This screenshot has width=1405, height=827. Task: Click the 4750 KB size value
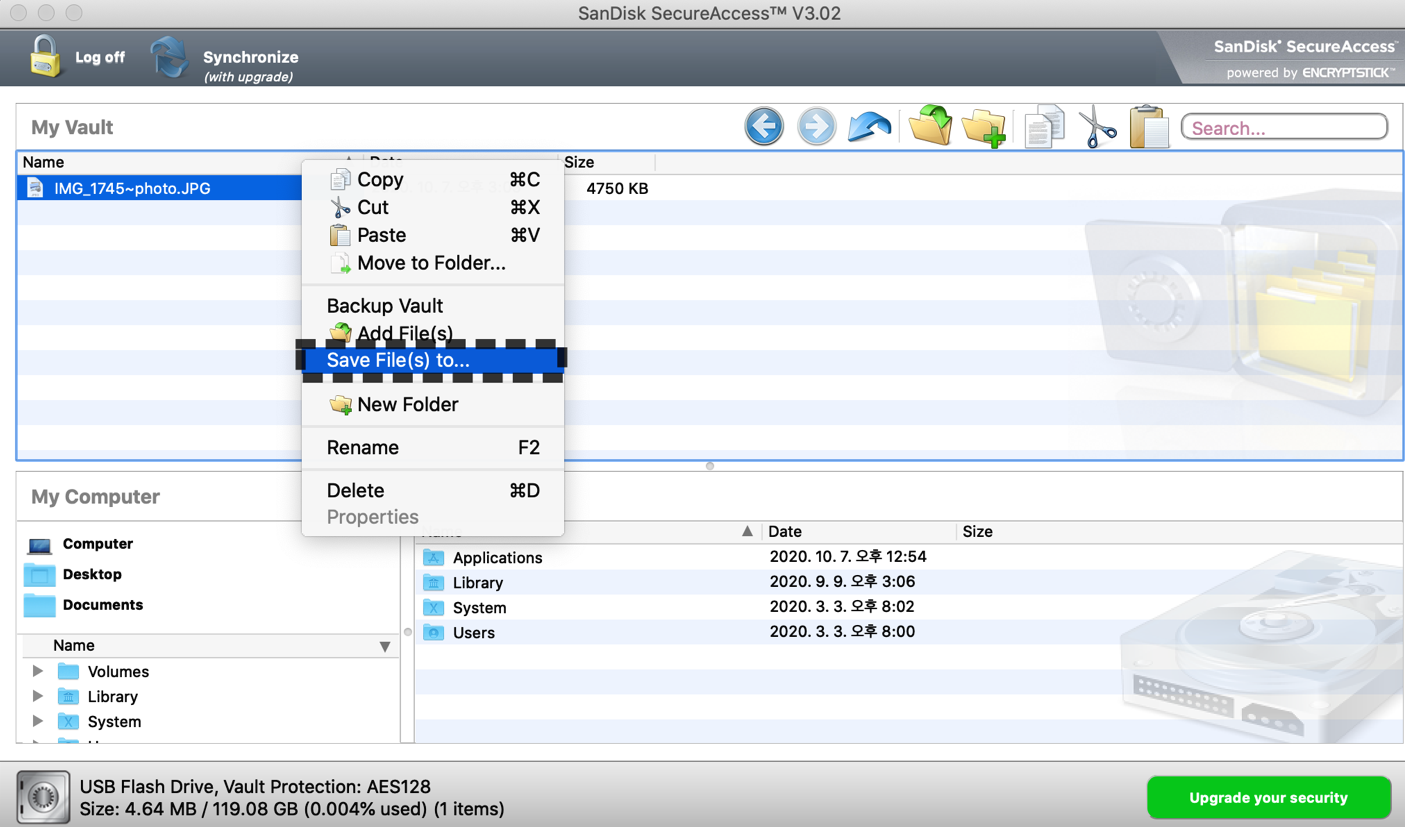tap(617, 188)
